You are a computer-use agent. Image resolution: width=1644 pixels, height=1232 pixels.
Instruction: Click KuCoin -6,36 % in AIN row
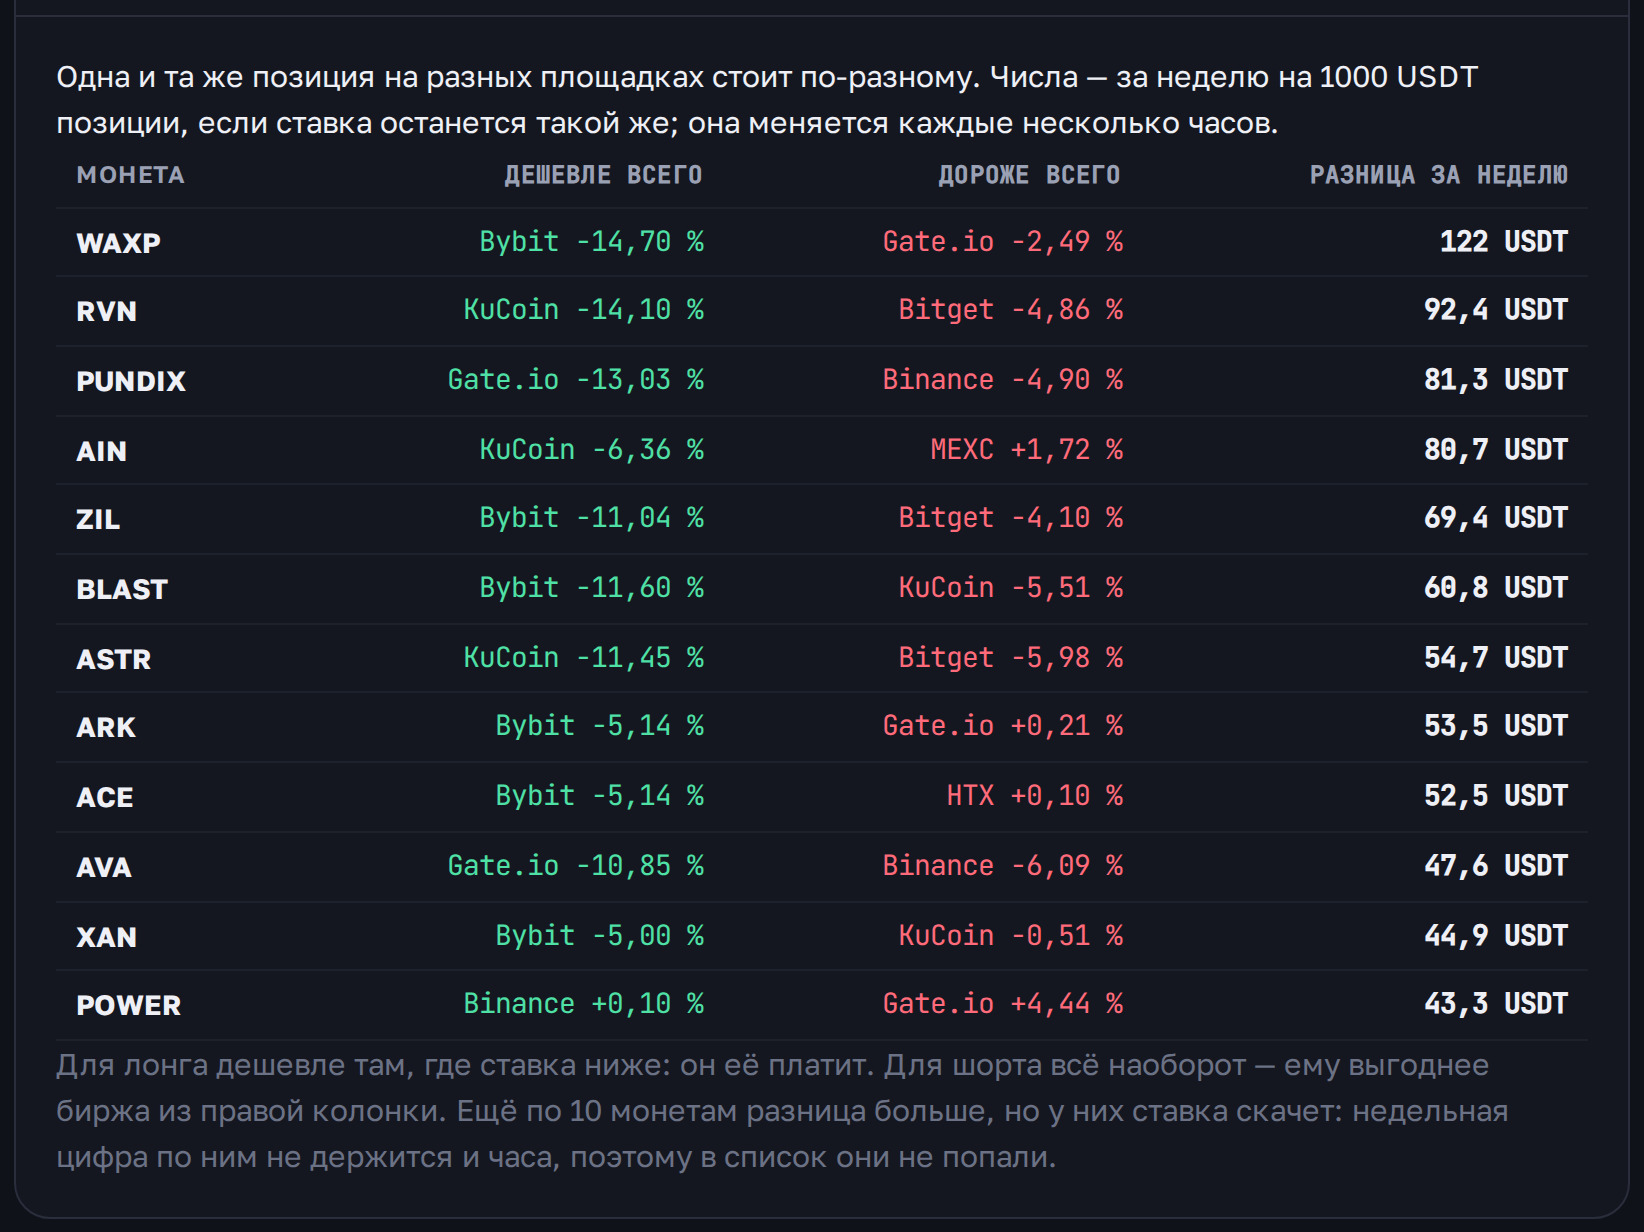tap(591, 450)
